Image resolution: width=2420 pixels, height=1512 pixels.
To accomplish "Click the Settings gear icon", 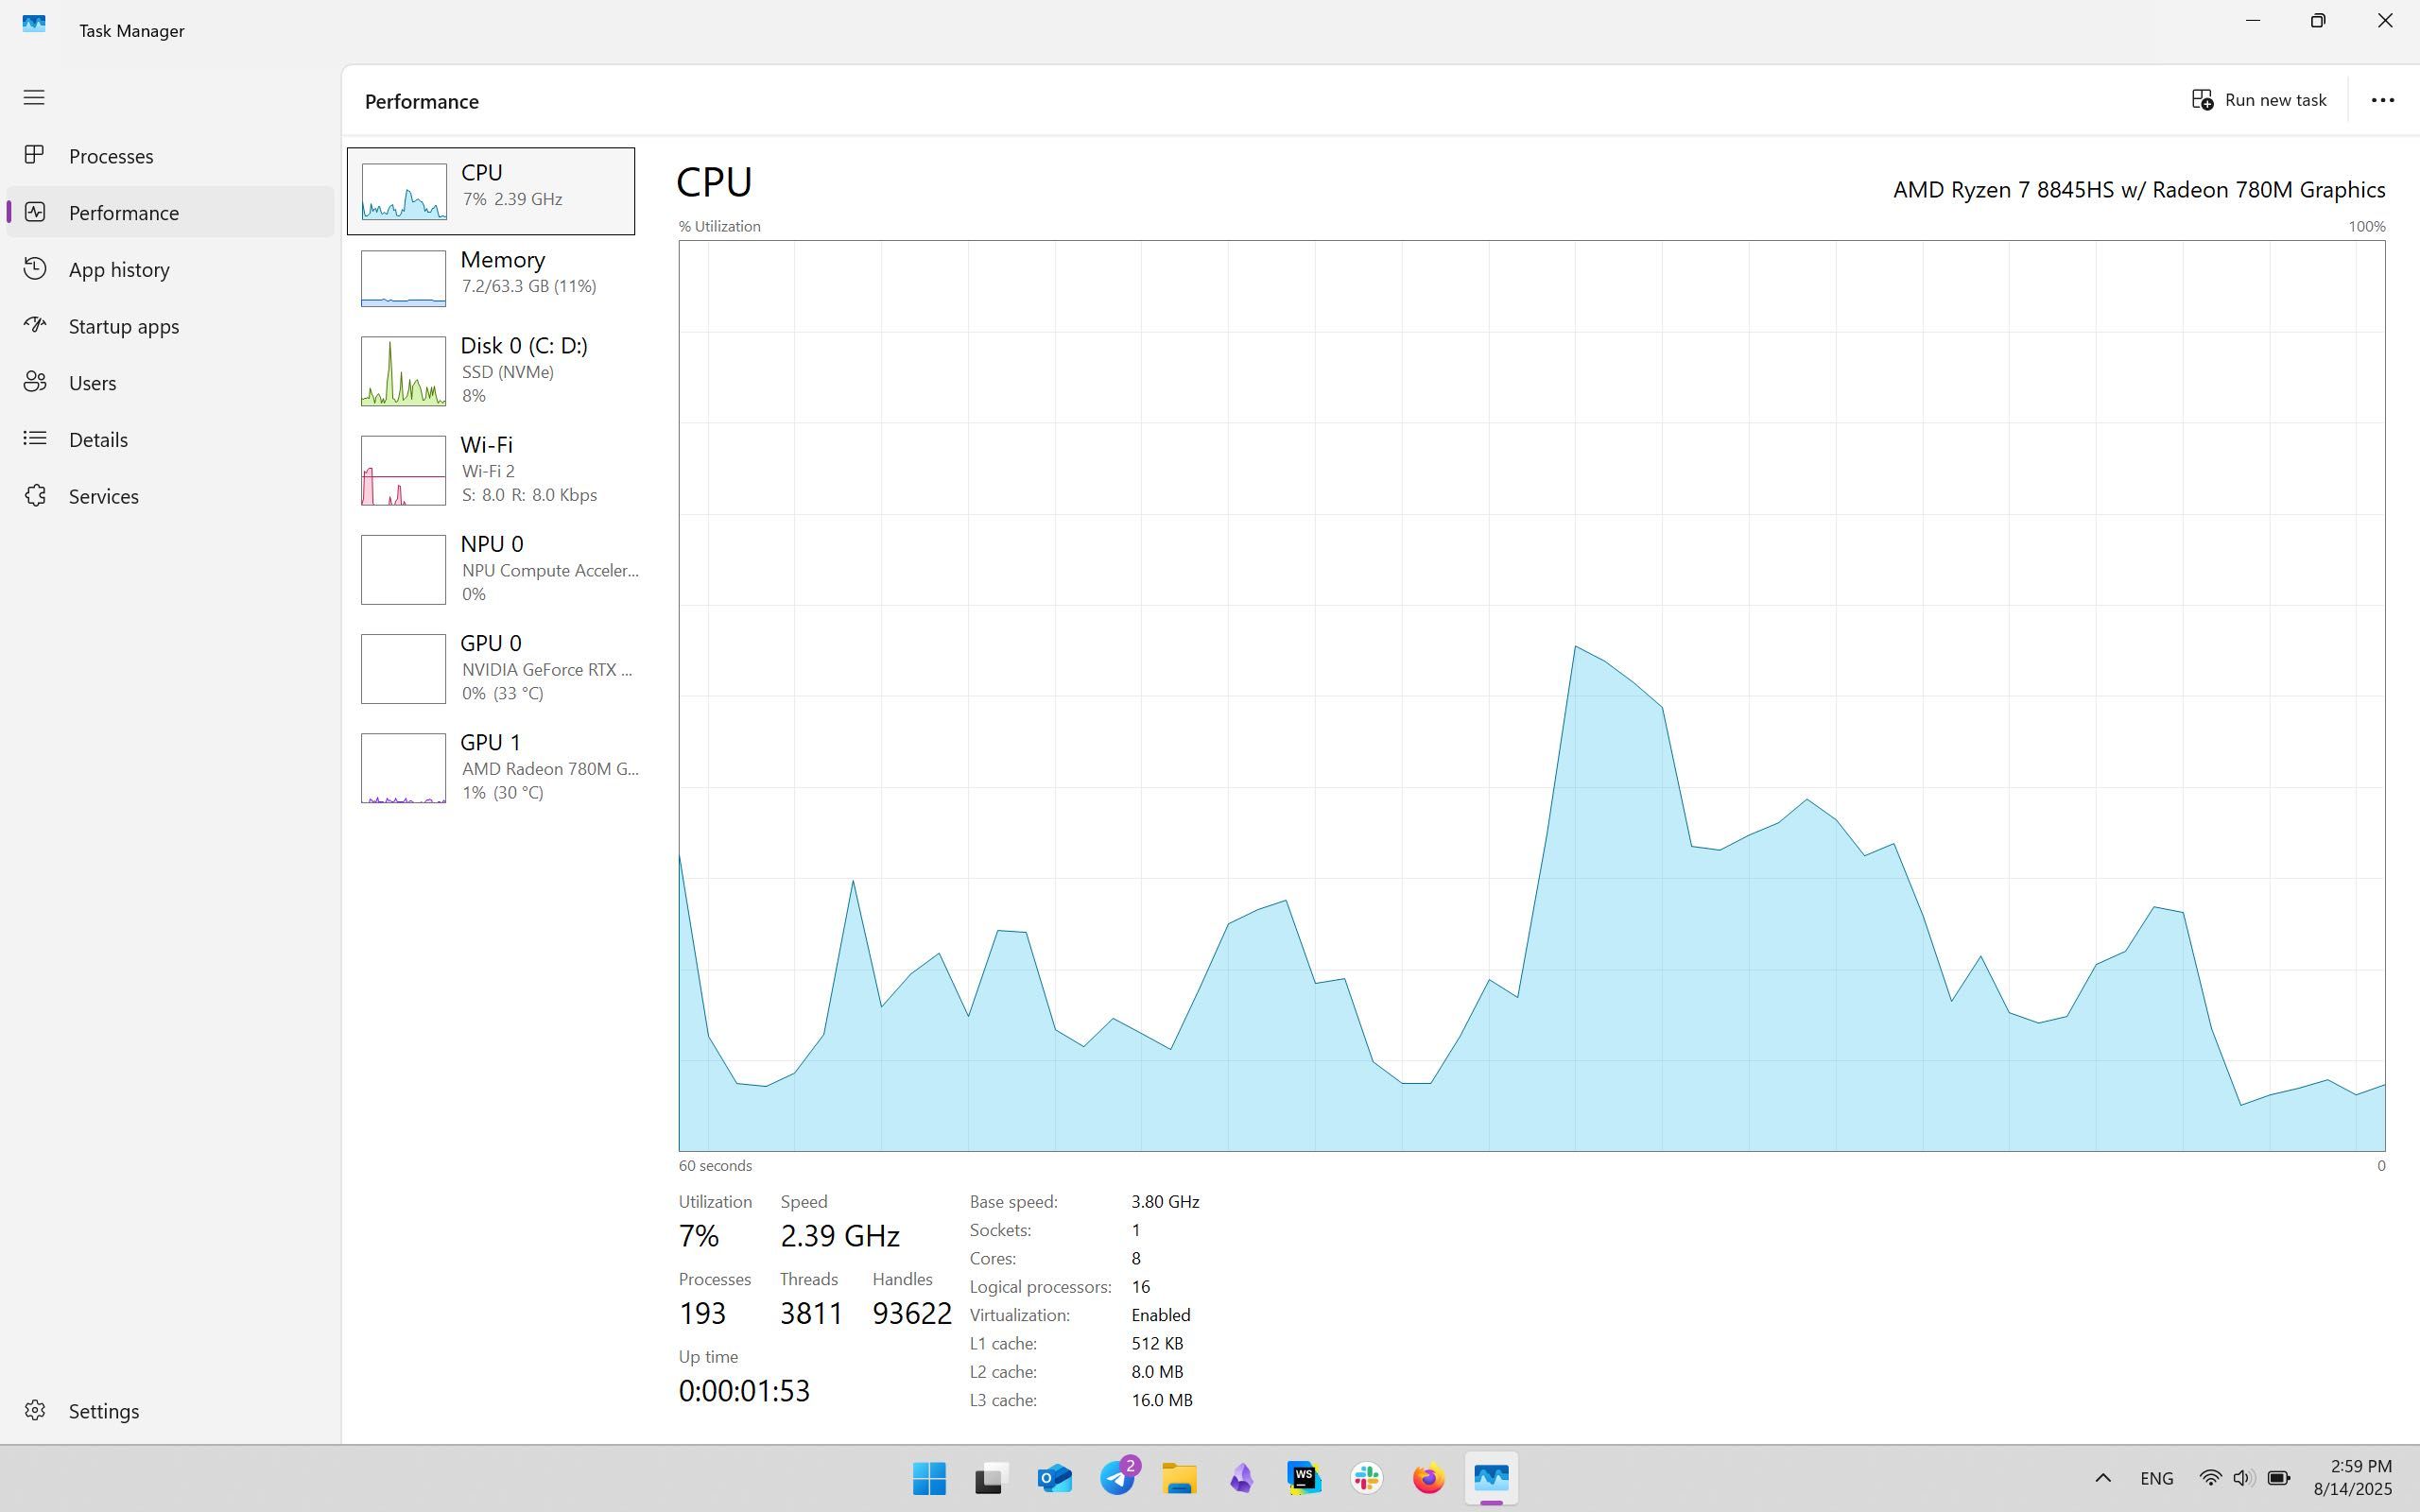I will click(34, 1410).
